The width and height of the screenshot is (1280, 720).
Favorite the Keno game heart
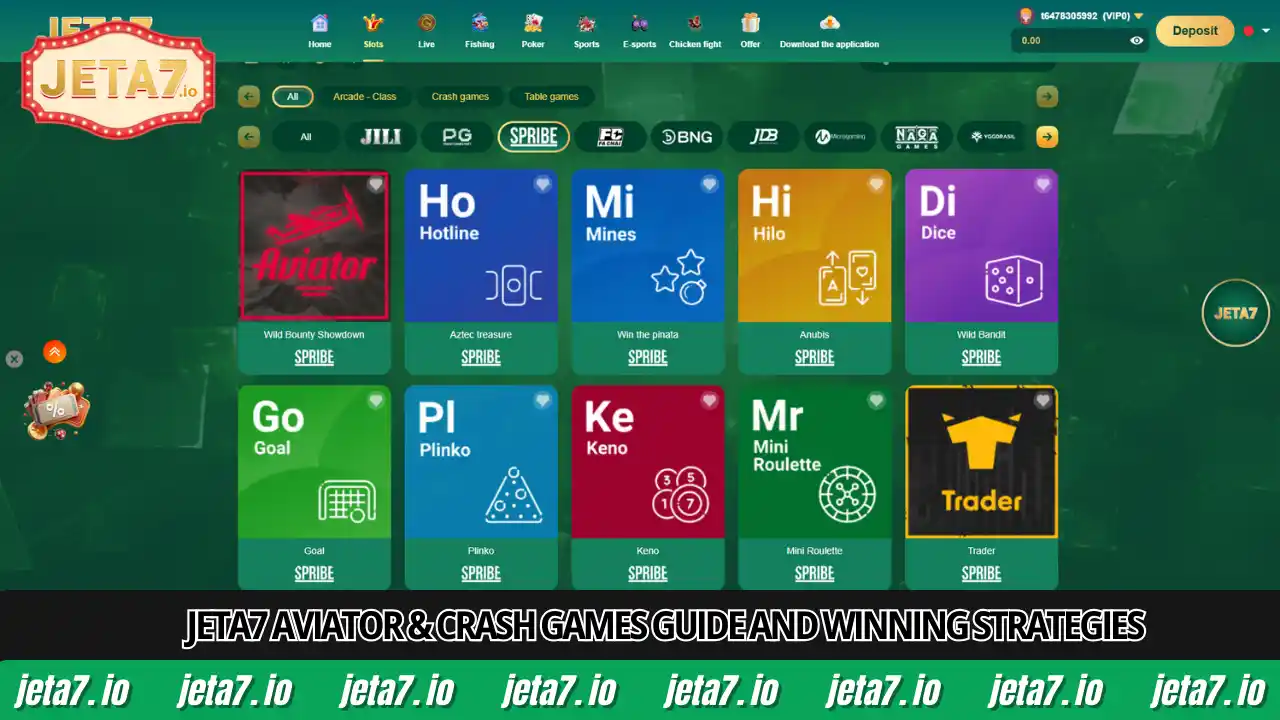click(710, 400)
